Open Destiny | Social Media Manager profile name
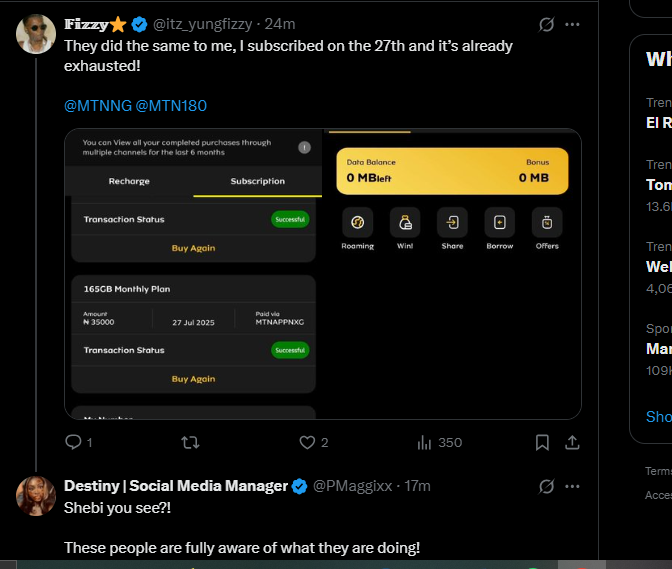 click(x=176, y=486)
